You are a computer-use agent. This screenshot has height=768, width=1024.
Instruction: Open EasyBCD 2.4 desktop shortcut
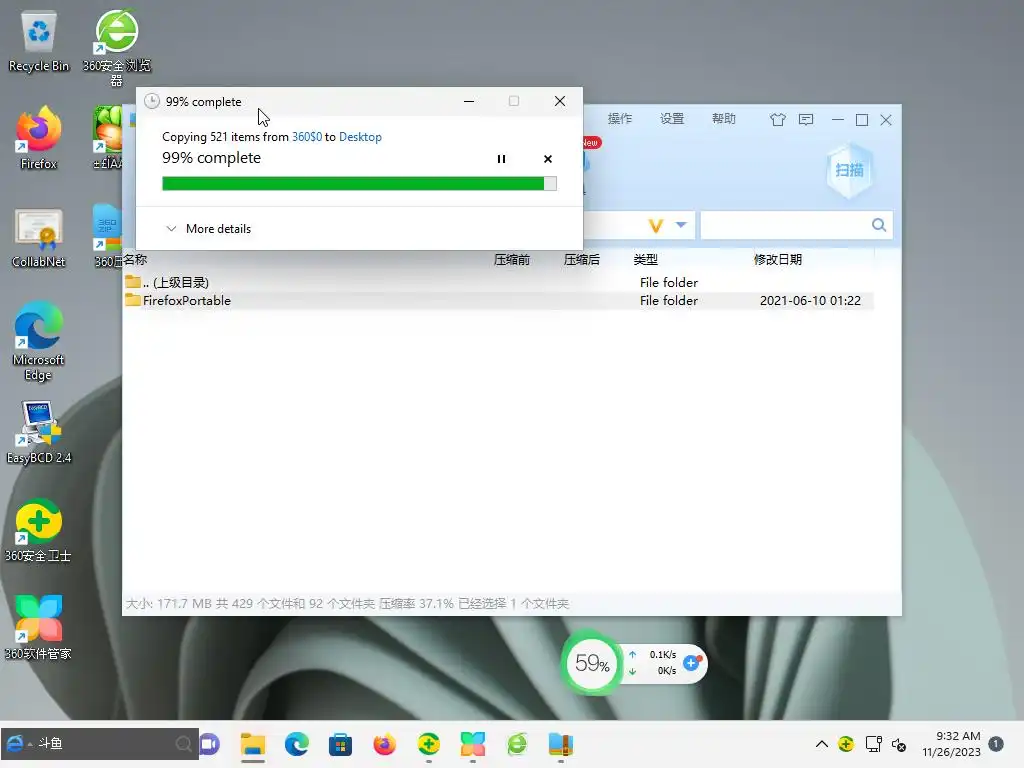(x=39, y=432)
